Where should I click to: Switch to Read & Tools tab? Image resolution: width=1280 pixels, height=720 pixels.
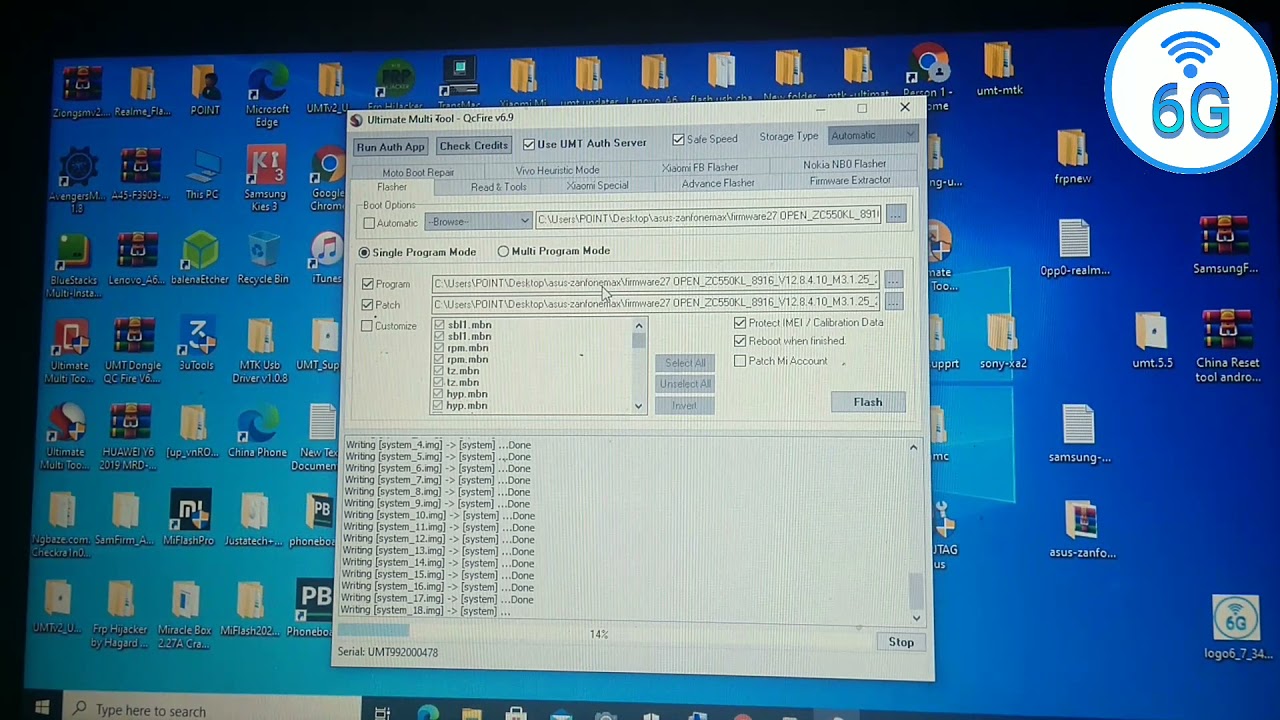pyautogui.click(x=498, y=187)
